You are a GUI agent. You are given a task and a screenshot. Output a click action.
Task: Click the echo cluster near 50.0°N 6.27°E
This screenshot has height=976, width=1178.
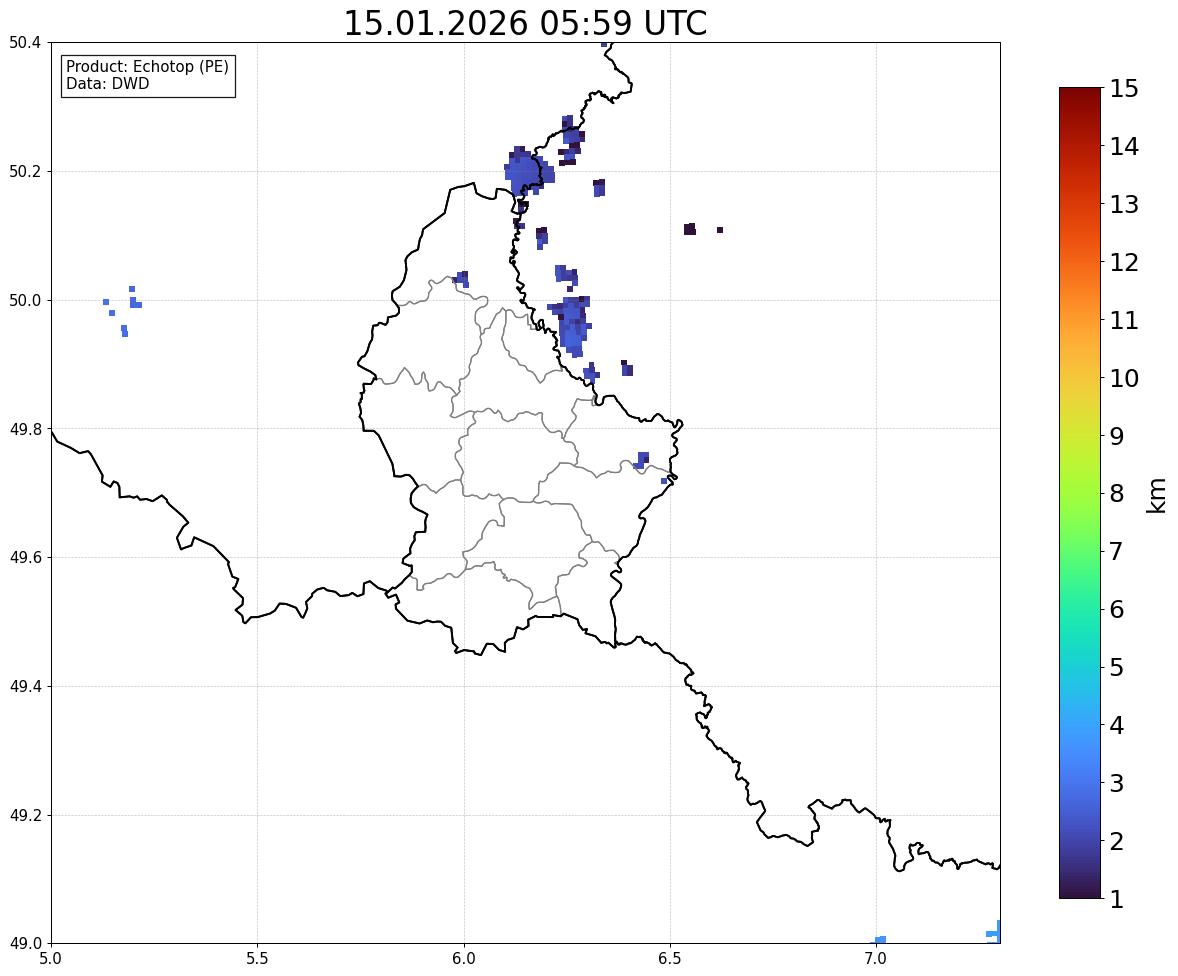pyautogui.click(x=572, y=325)
